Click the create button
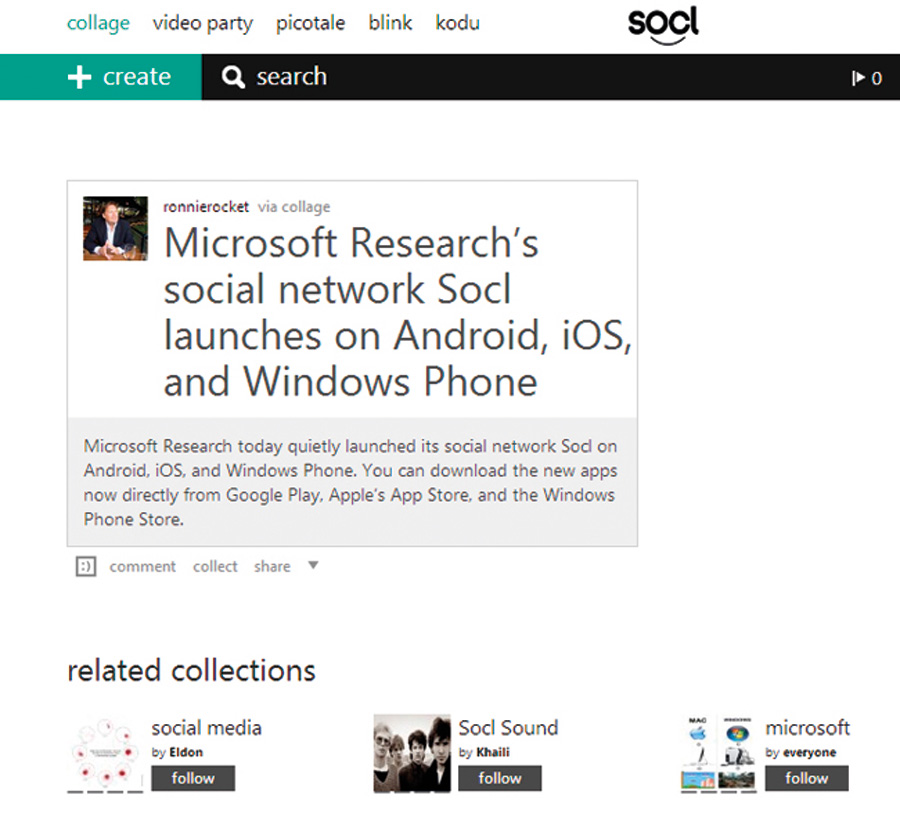This screenshot has height=831, width=900. click(x=101, y=77)
